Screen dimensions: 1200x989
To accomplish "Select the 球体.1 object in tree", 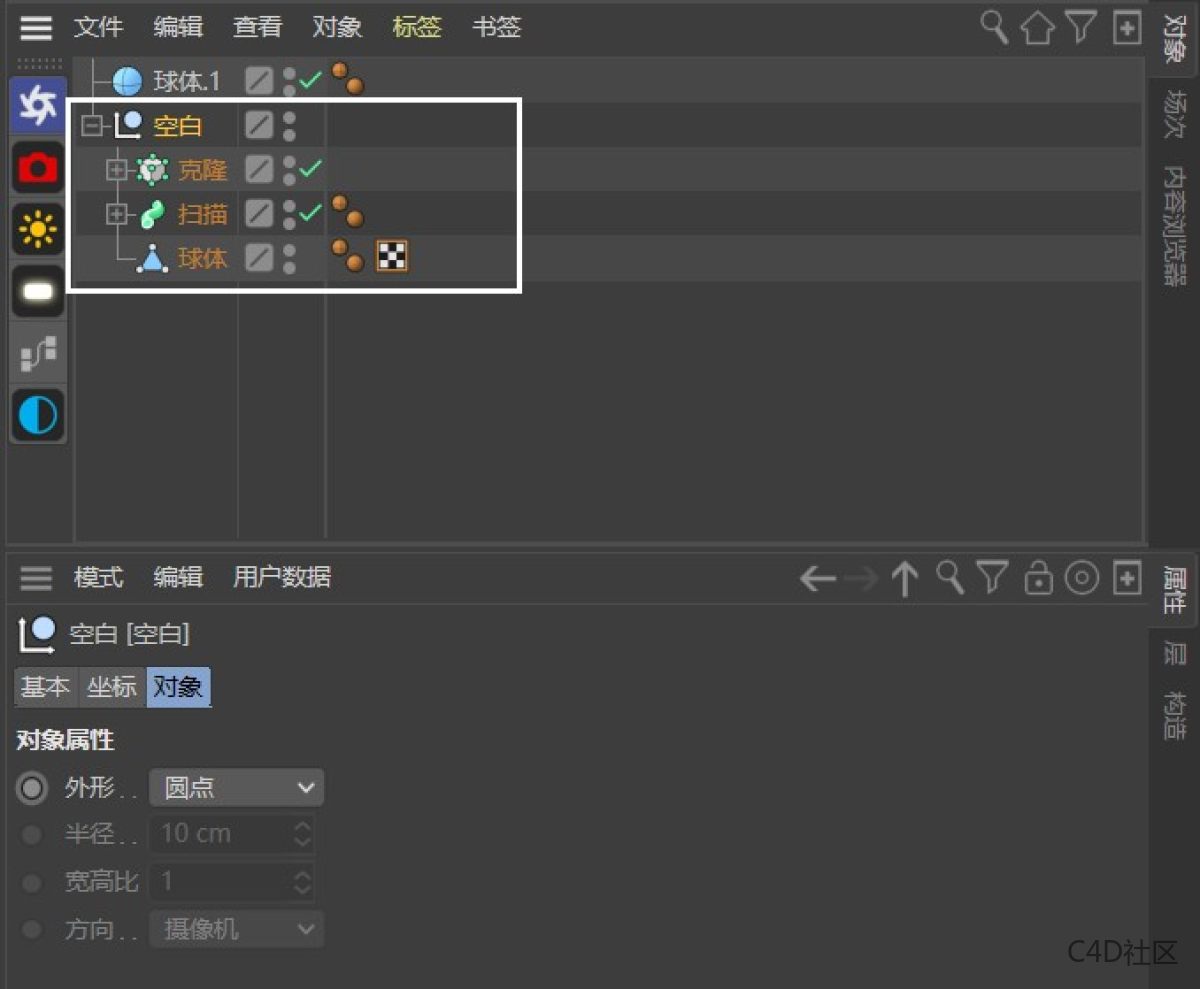I will pyautogui.click(x=186, y=81).
